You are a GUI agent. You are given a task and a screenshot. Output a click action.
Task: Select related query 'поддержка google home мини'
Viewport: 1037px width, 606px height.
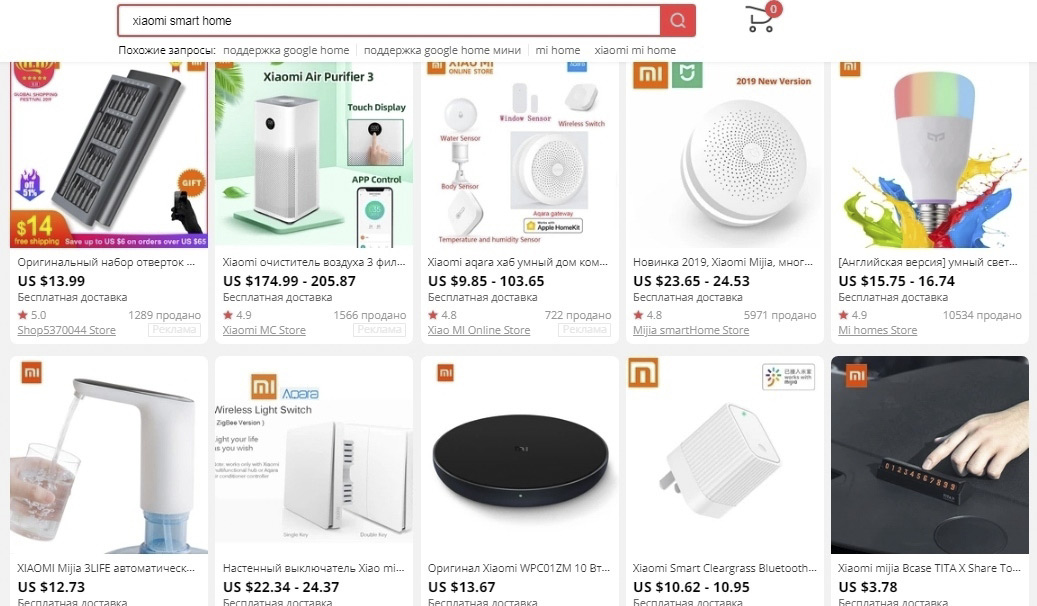pyautogui.click(x=442, y=50)
